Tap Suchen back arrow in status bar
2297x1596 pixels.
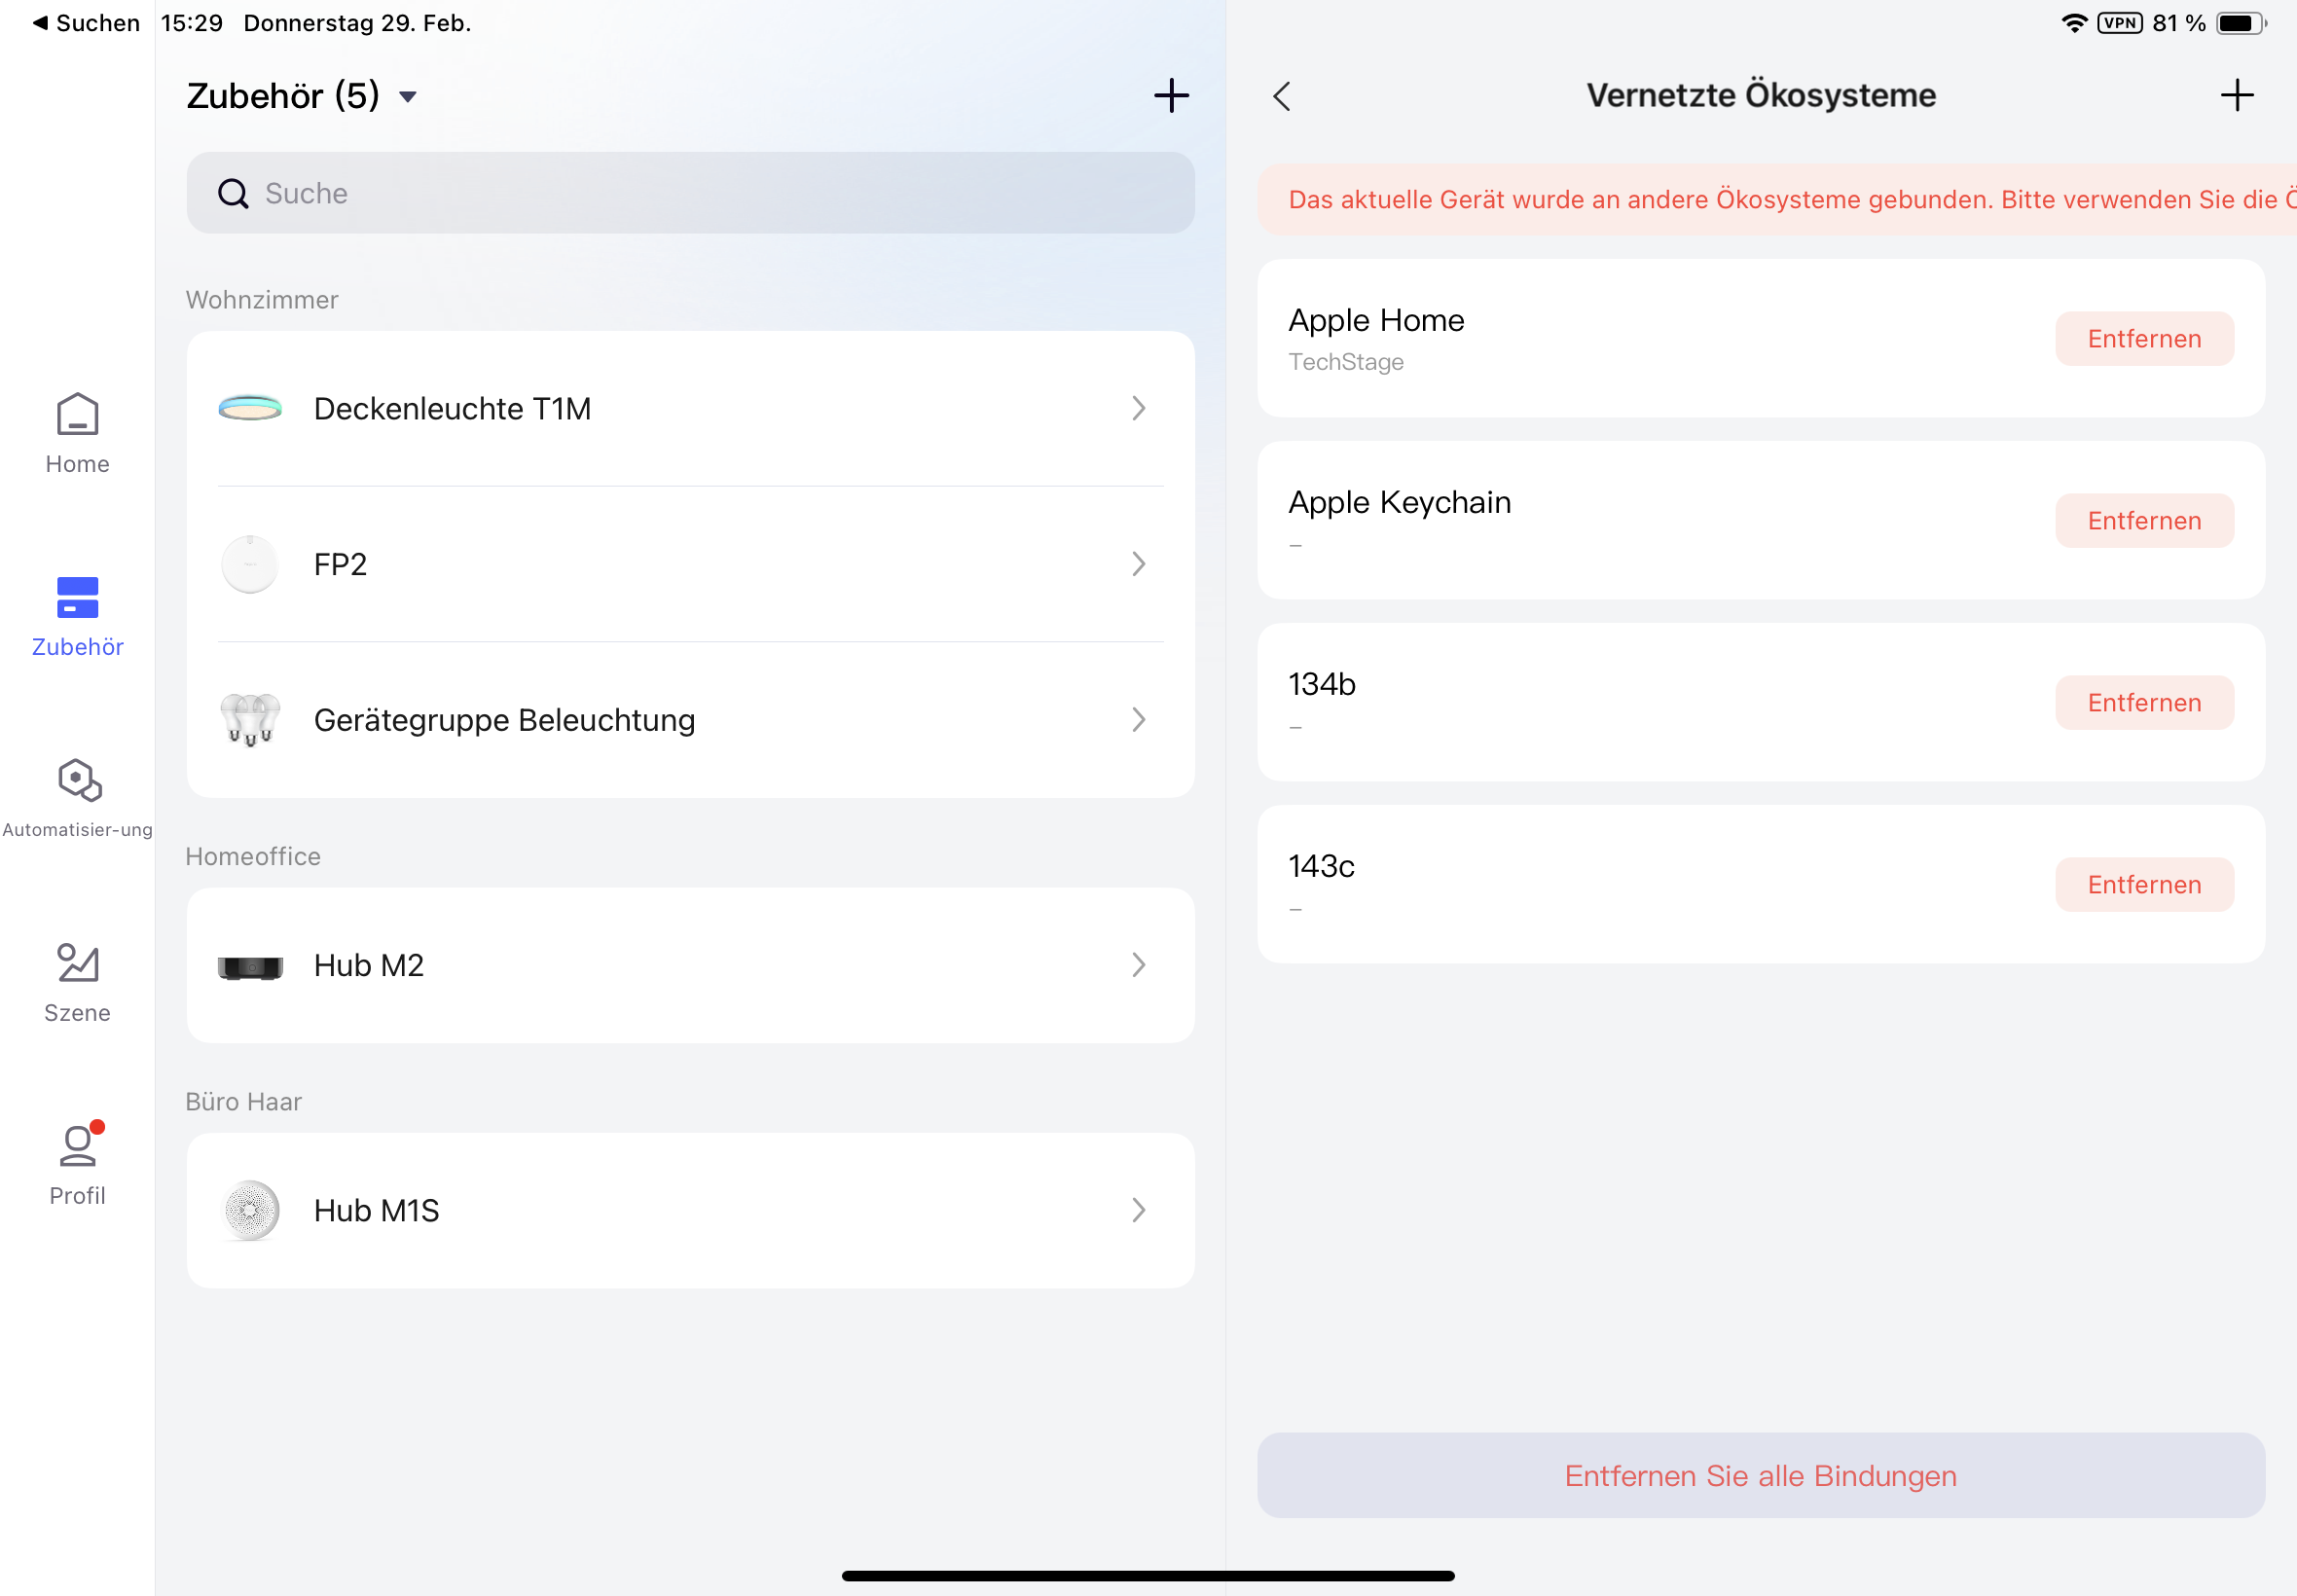pyautogui.click(x=85, y=23)
